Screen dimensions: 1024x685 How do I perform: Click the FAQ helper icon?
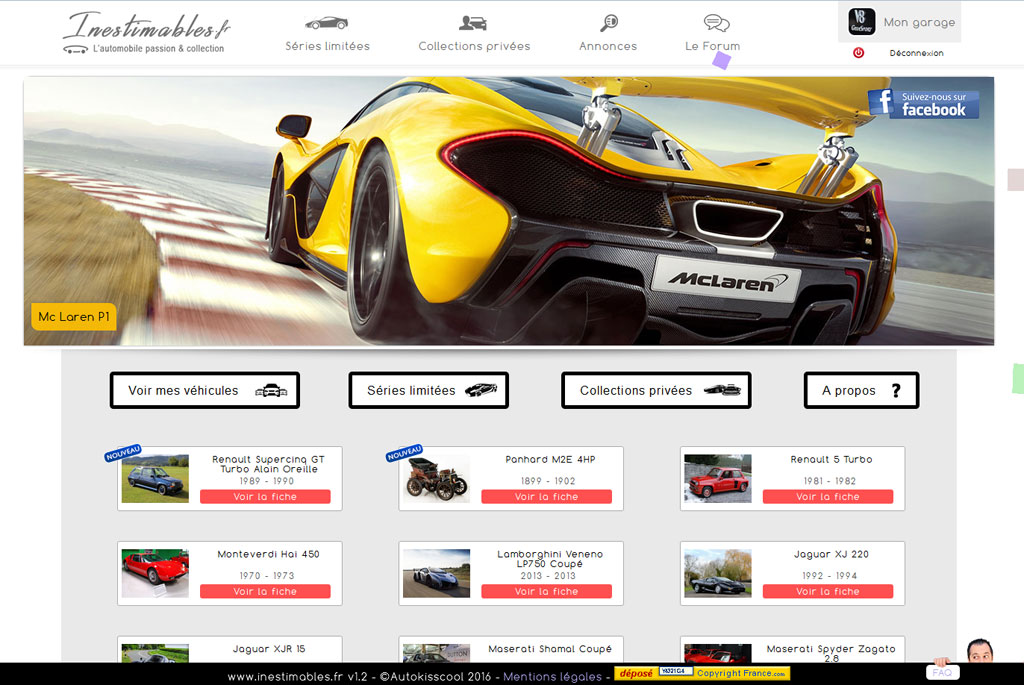pyautogui.click(x=942, y=672)
